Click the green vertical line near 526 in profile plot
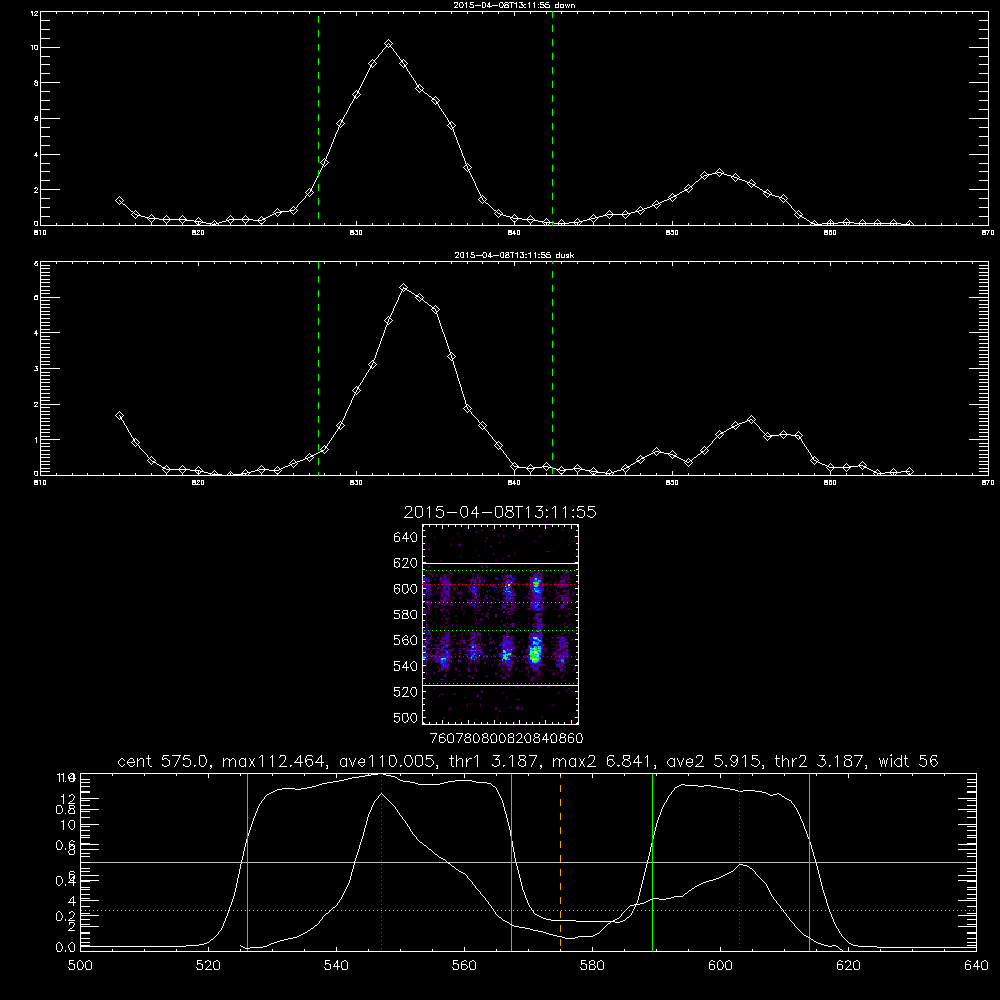Screen dimensions: 1000x1000 247,861
